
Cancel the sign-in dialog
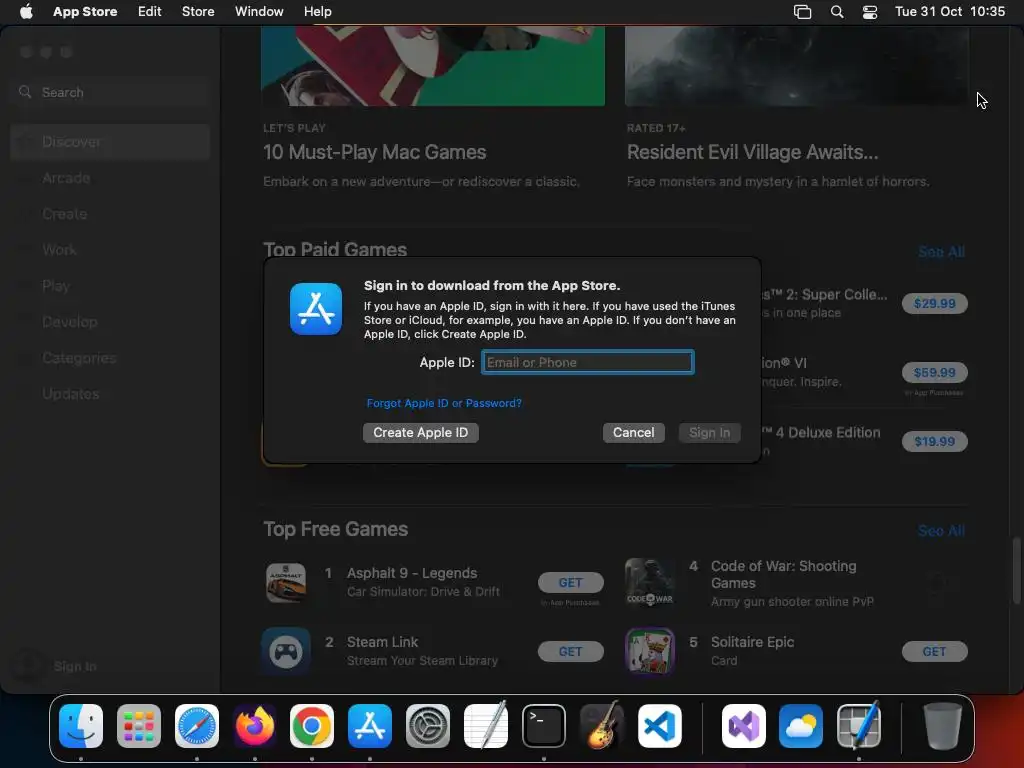click(x=633, y=432)
